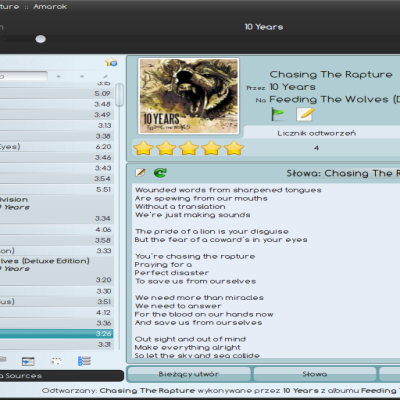Select the 4:12 playlist track
This screenshot has width=400, height=400.
pos(57,313)
